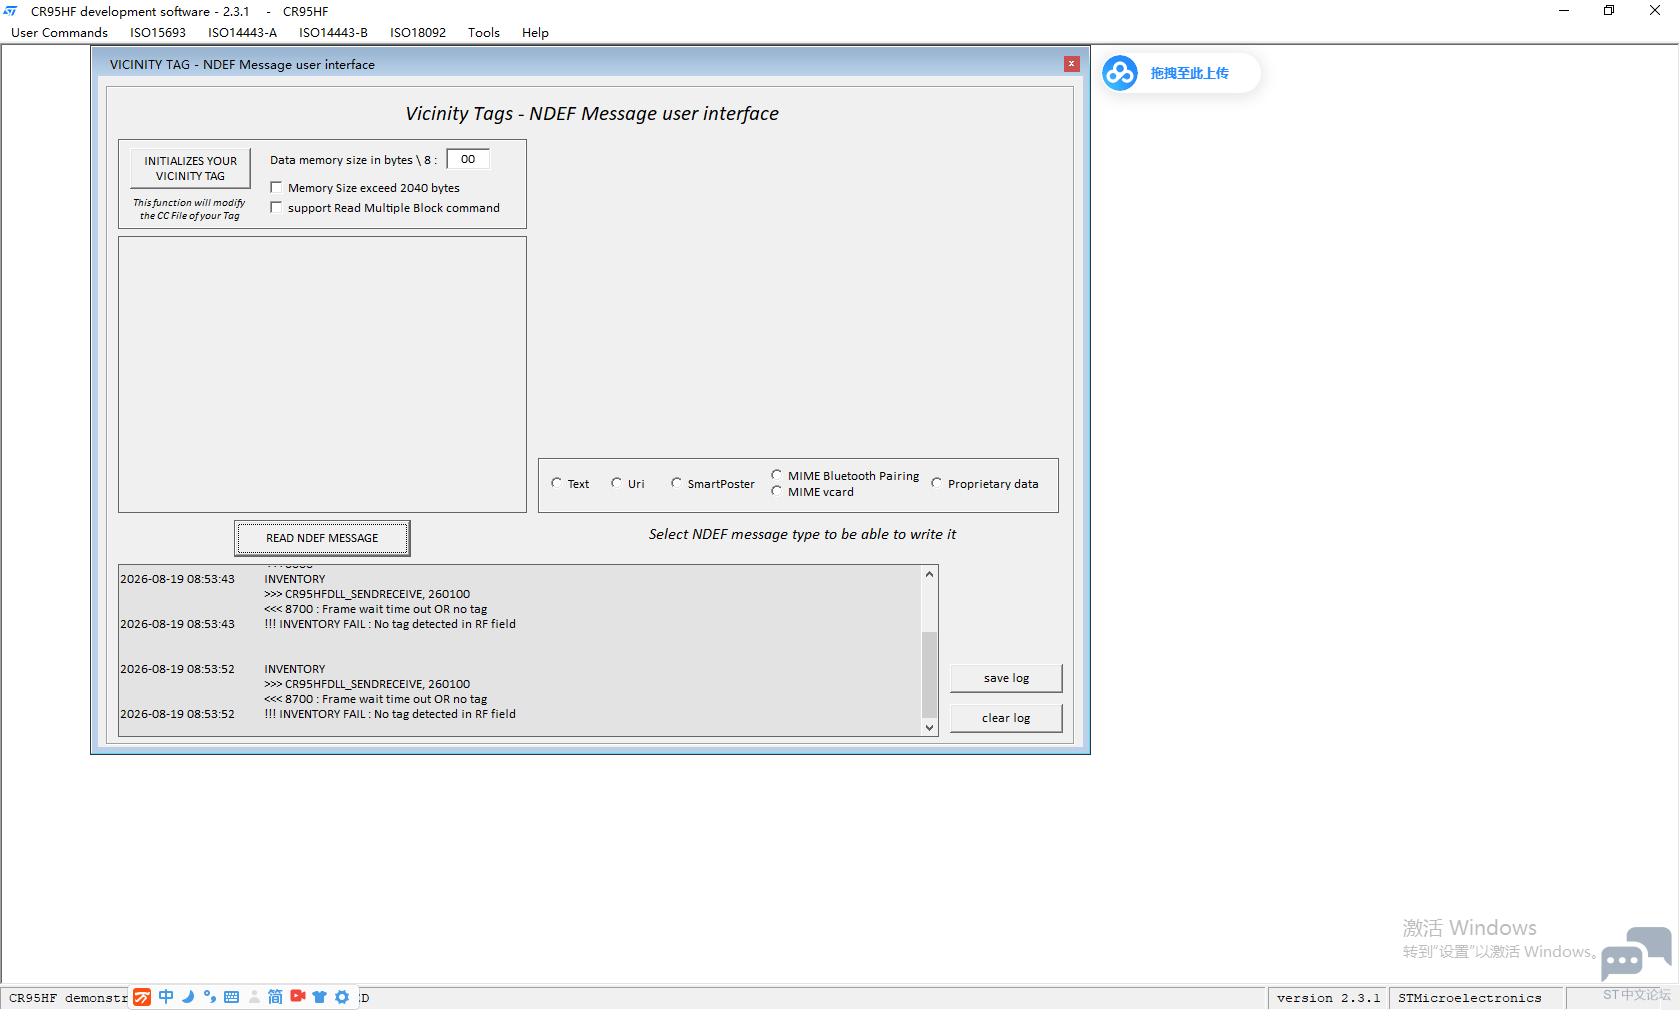The image size is (1680, 1010).
Task: Click the version 2.3.1 status bar entry
Action: click(x=1328, y=998)
